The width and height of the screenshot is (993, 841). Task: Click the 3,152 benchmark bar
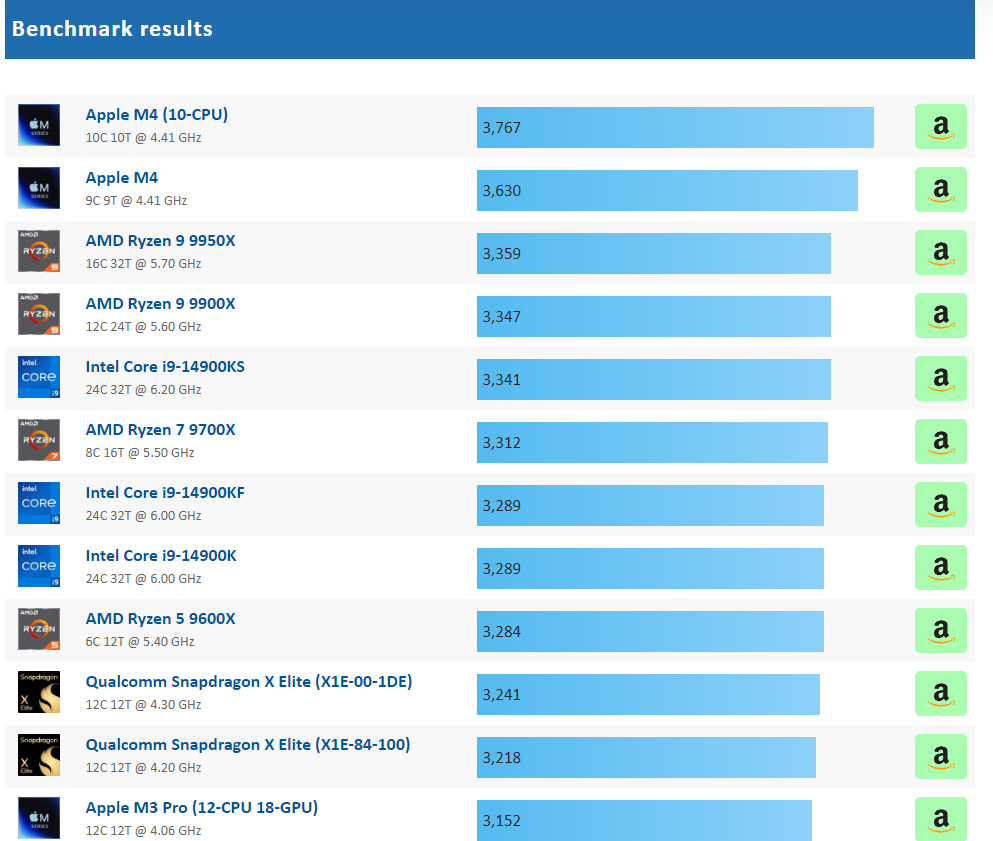(644, 820)
